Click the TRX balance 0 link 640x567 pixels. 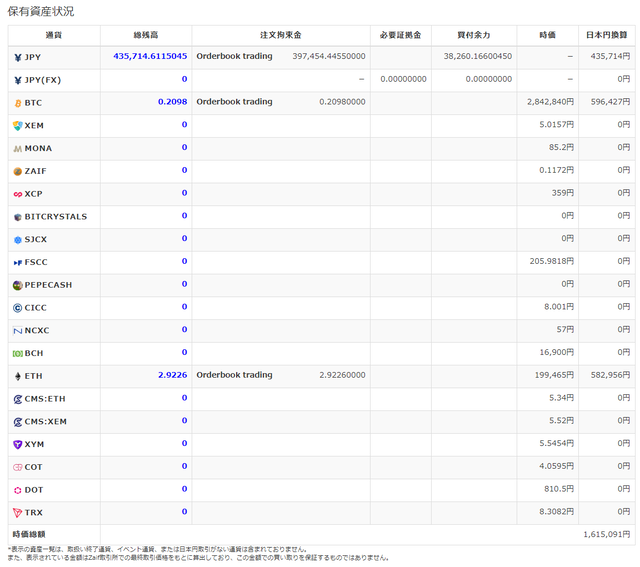coord(184,511)
